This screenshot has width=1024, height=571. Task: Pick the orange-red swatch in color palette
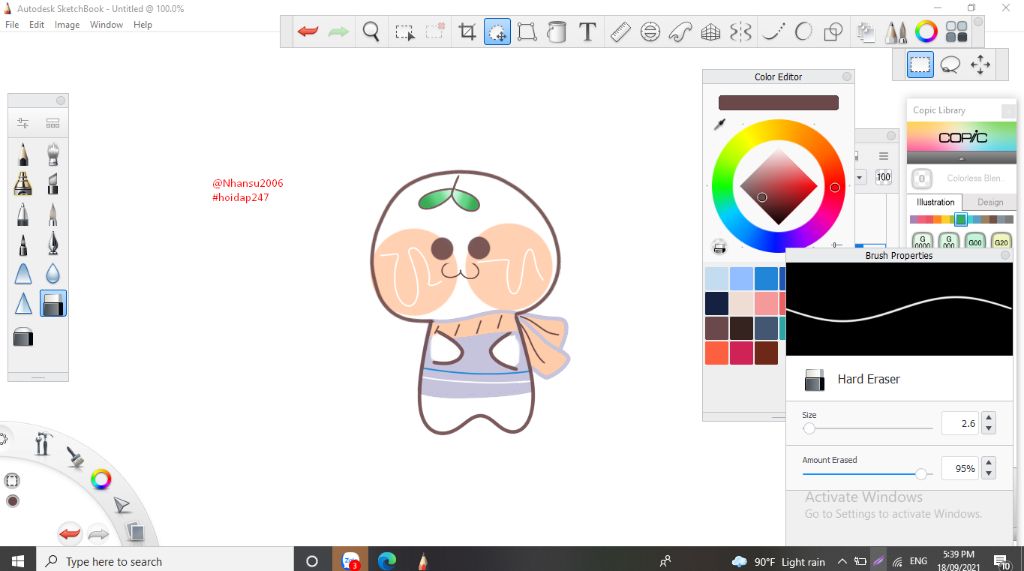(x=716, y=353)
